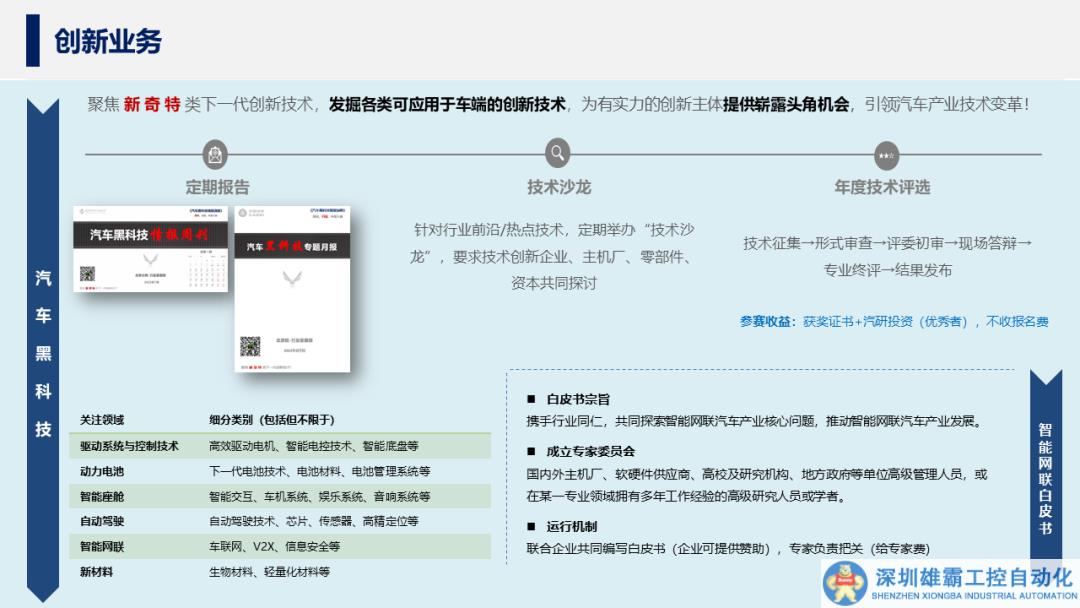The height and width of the screenshot is (608, 1080).
Task: Select the 定期报告 heading
Action: [217, 187]
